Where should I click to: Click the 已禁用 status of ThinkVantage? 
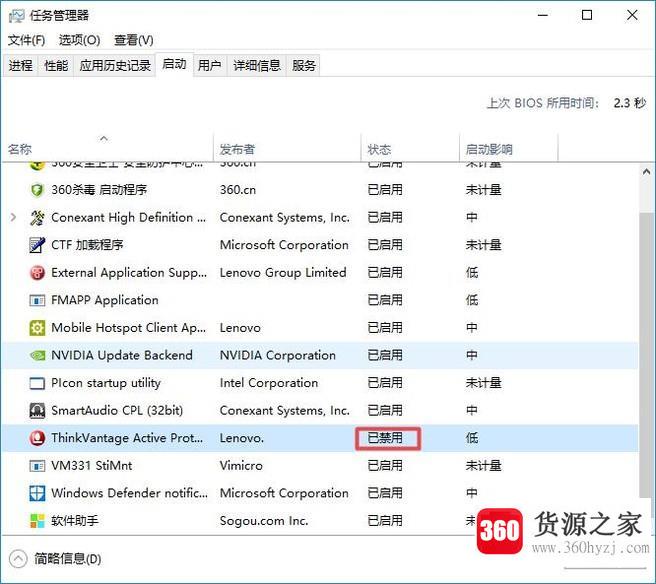(385, 438)
